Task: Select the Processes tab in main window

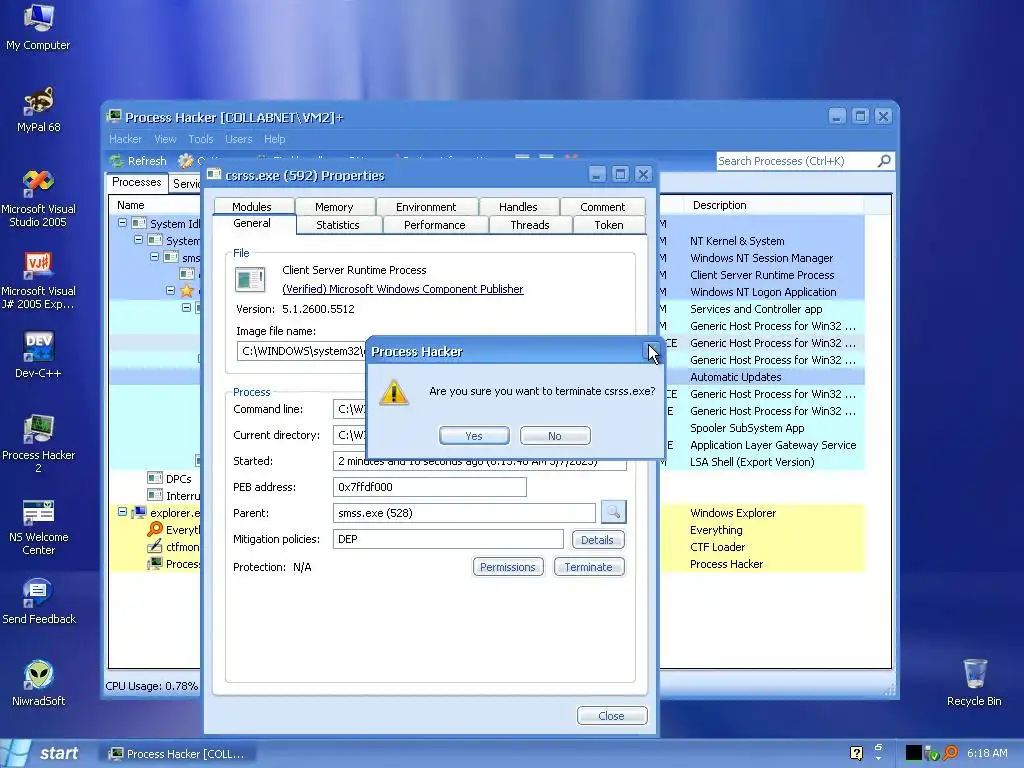Action: click(136, 182)
